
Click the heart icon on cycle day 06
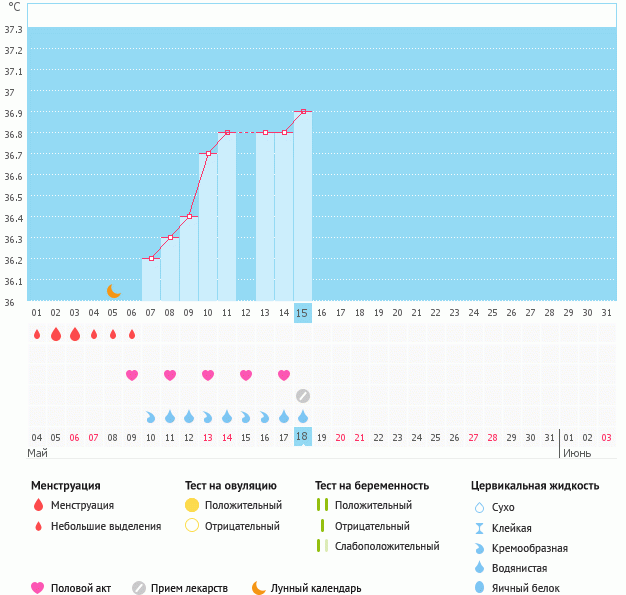click(132, 375)
